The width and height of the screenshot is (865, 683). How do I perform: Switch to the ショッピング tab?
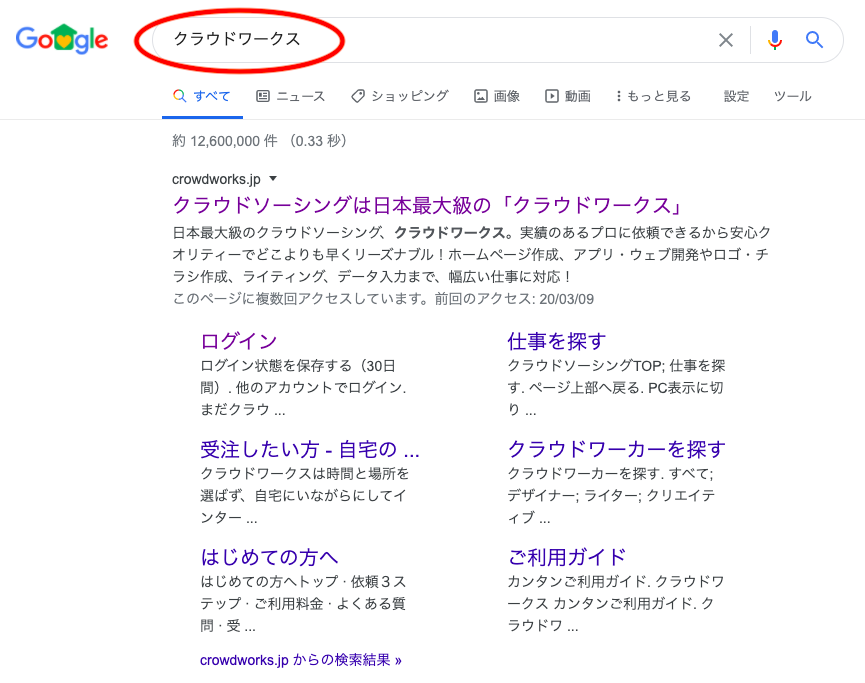coord(400,96)
